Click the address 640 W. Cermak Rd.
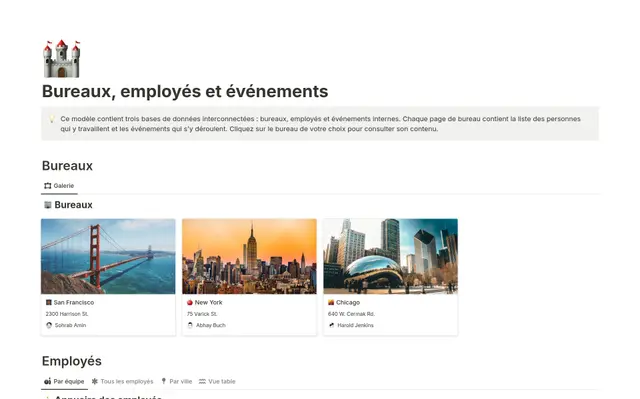Image resolution: width=640 pixels, height=399 pixels. [x=351, y=314]
